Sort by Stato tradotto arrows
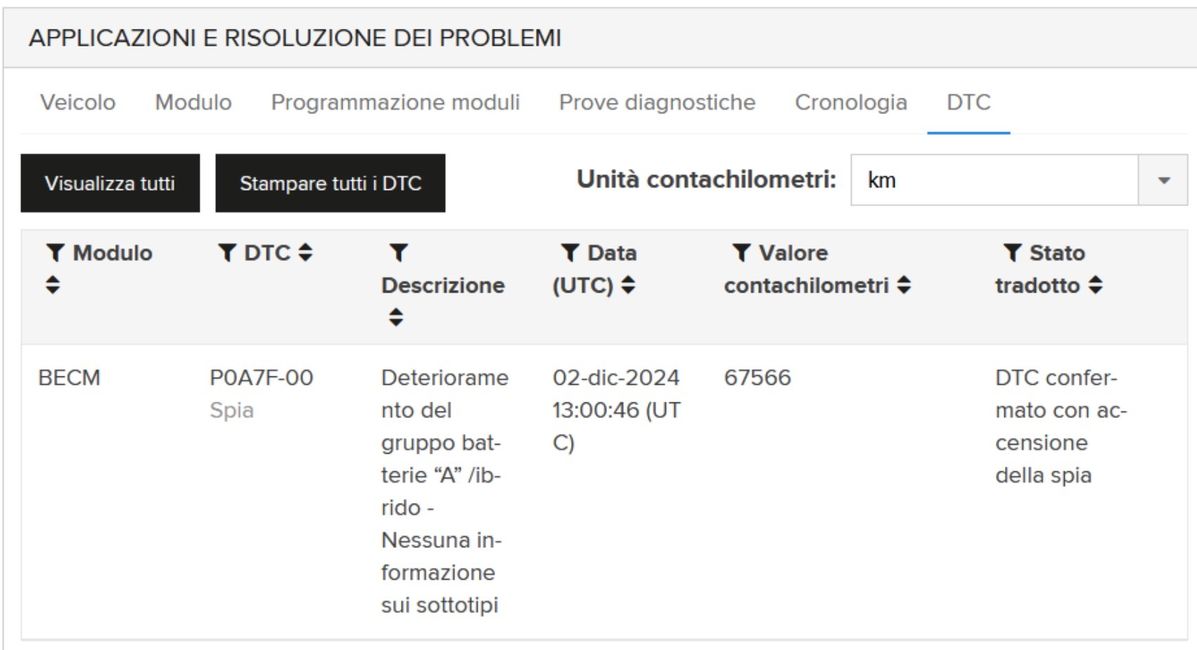This screenshot has width=1197, height=650. tap(1095, 285)
